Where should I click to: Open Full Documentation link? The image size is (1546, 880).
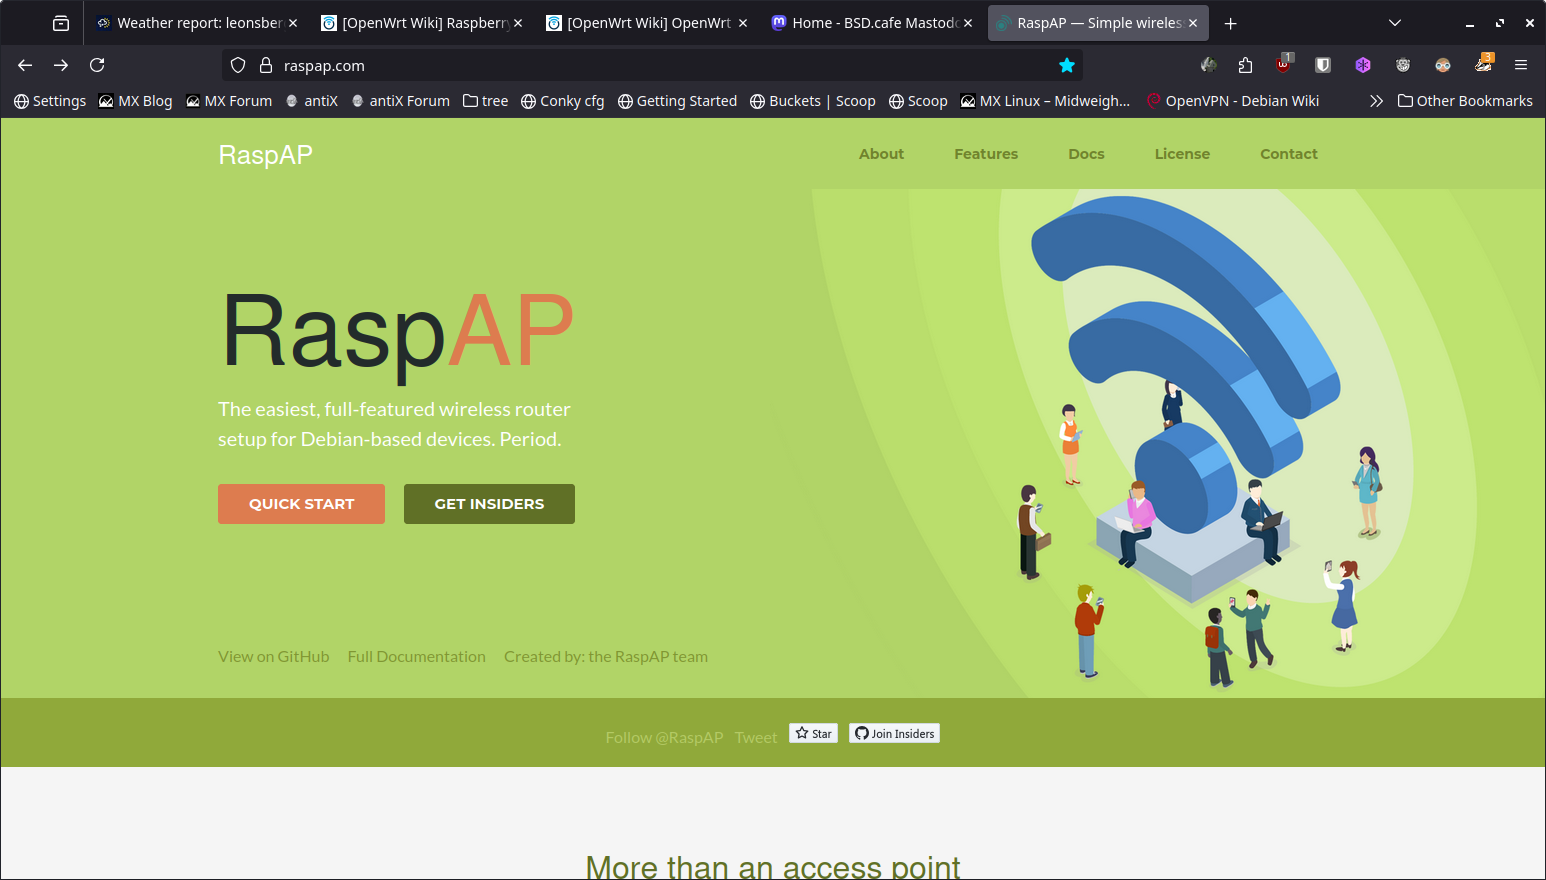417,657
